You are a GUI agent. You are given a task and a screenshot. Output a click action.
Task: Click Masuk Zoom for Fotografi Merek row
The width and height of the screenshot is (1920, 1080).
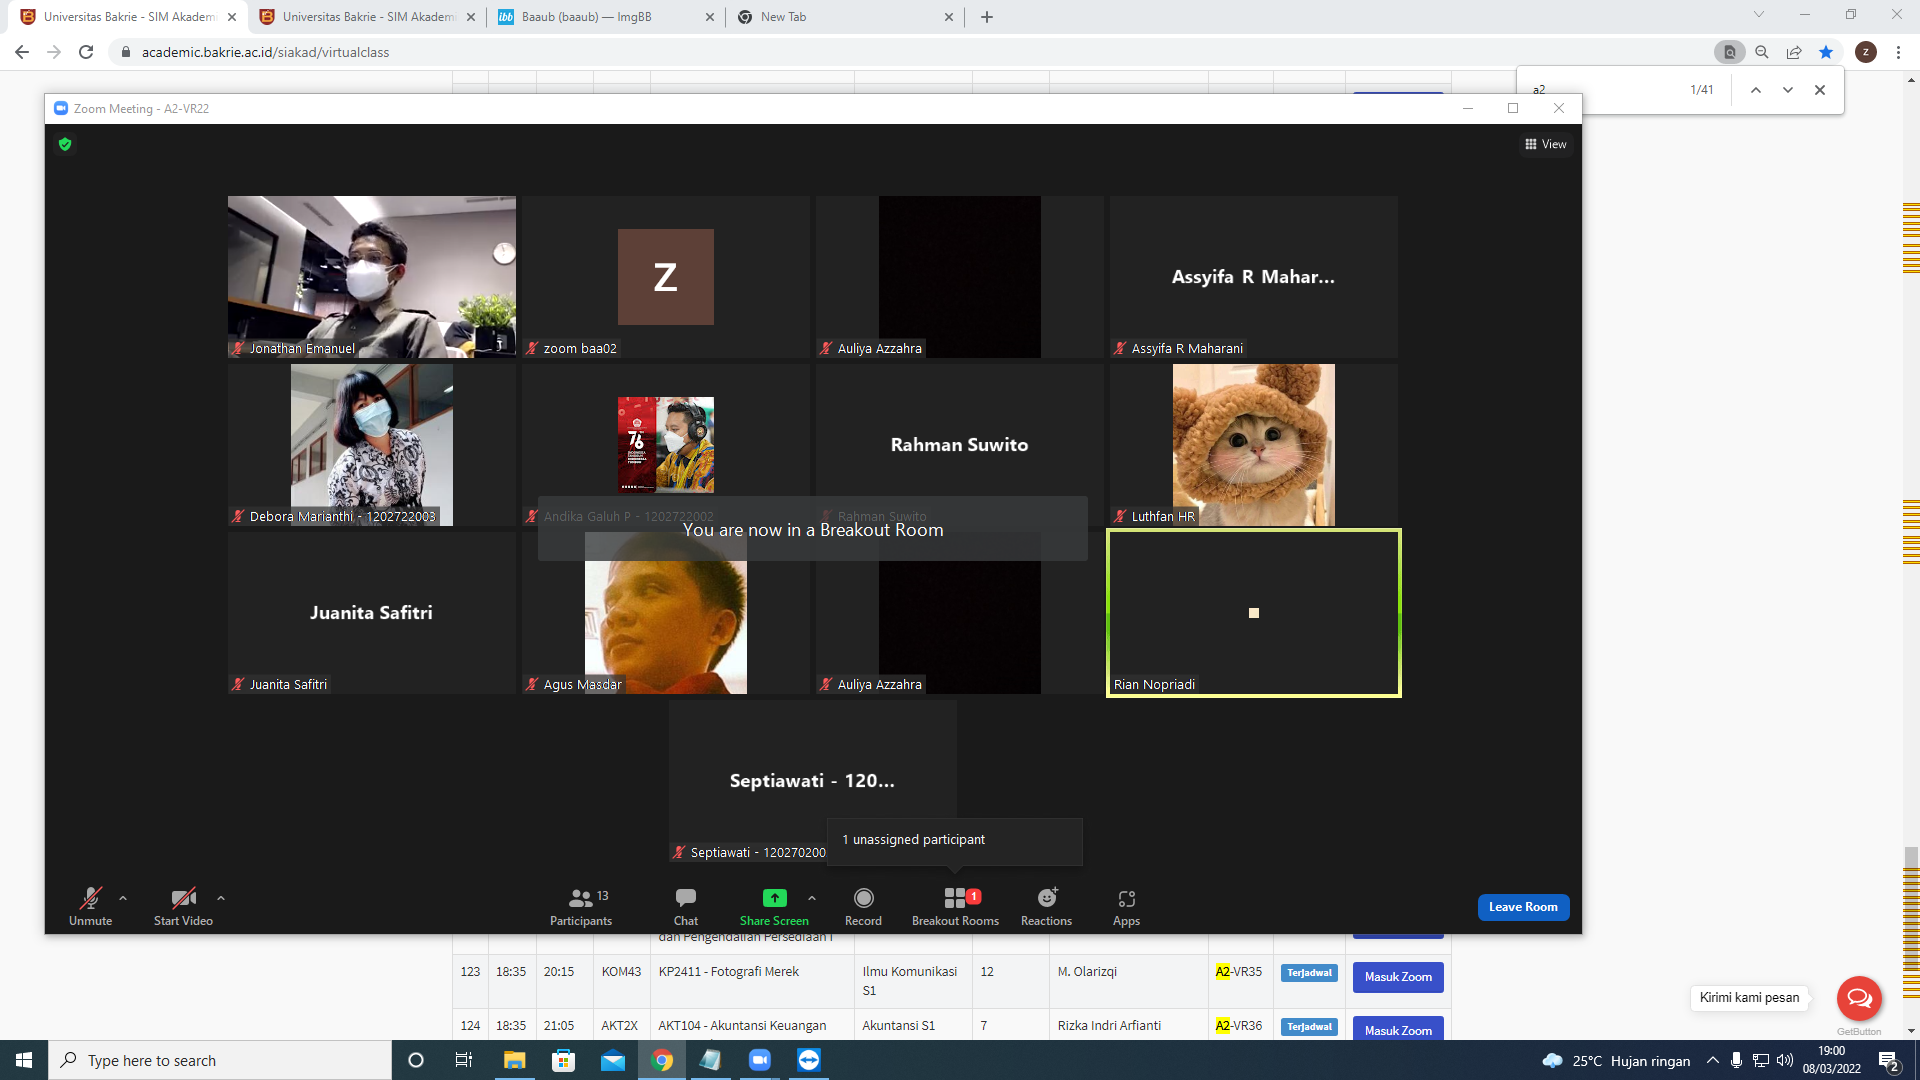click(x=1398, y=977)
